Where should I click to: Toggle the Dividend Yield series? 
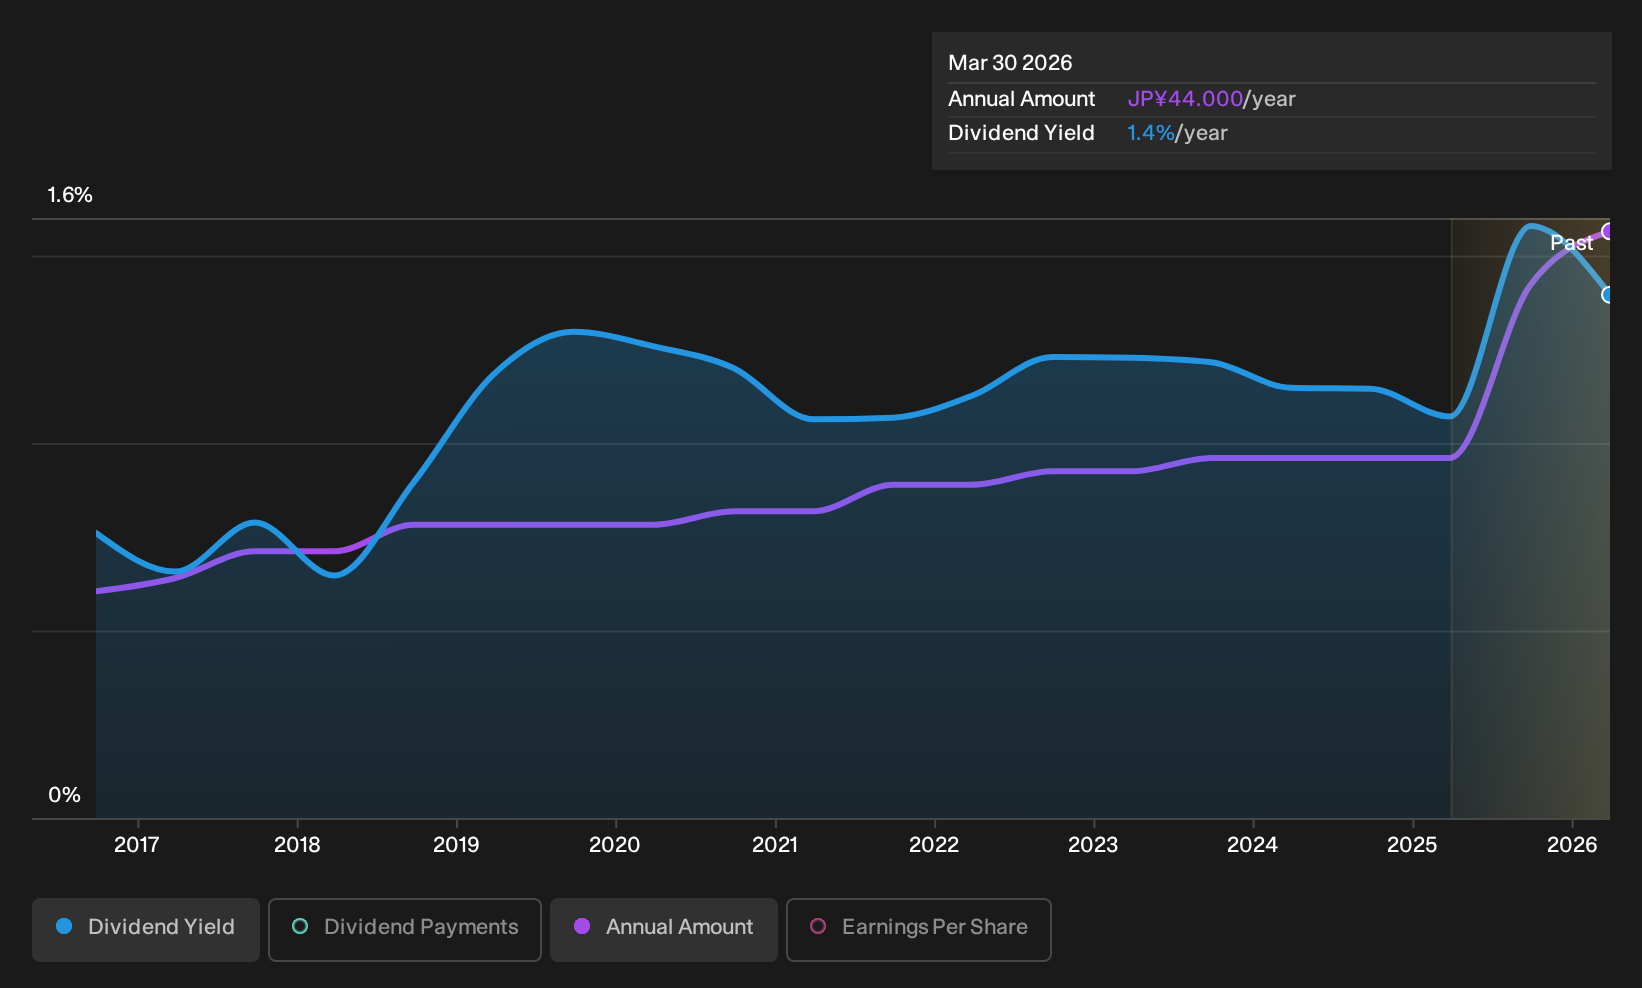(x=146, y=929)
